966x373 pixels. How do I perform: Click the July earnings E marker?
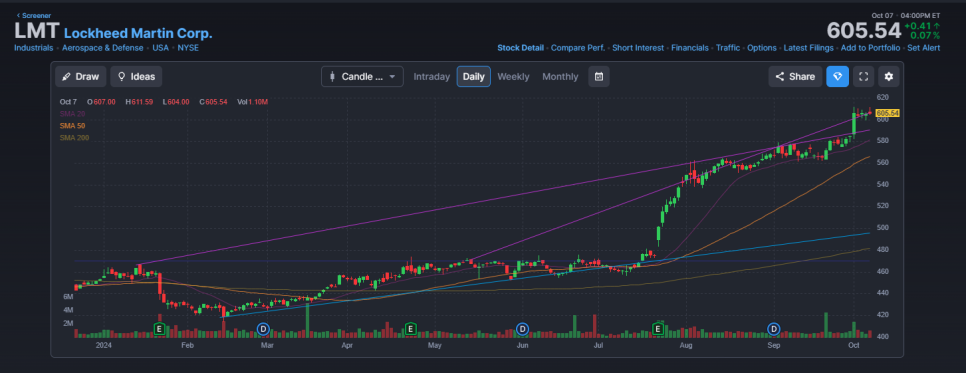tap(658, 329)
